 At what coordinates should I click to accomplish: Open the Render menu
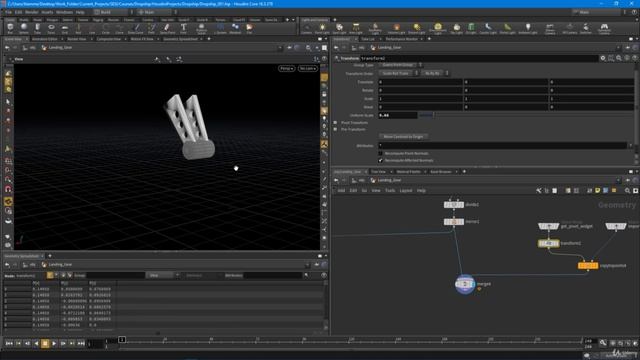click(x=31, y=12)
